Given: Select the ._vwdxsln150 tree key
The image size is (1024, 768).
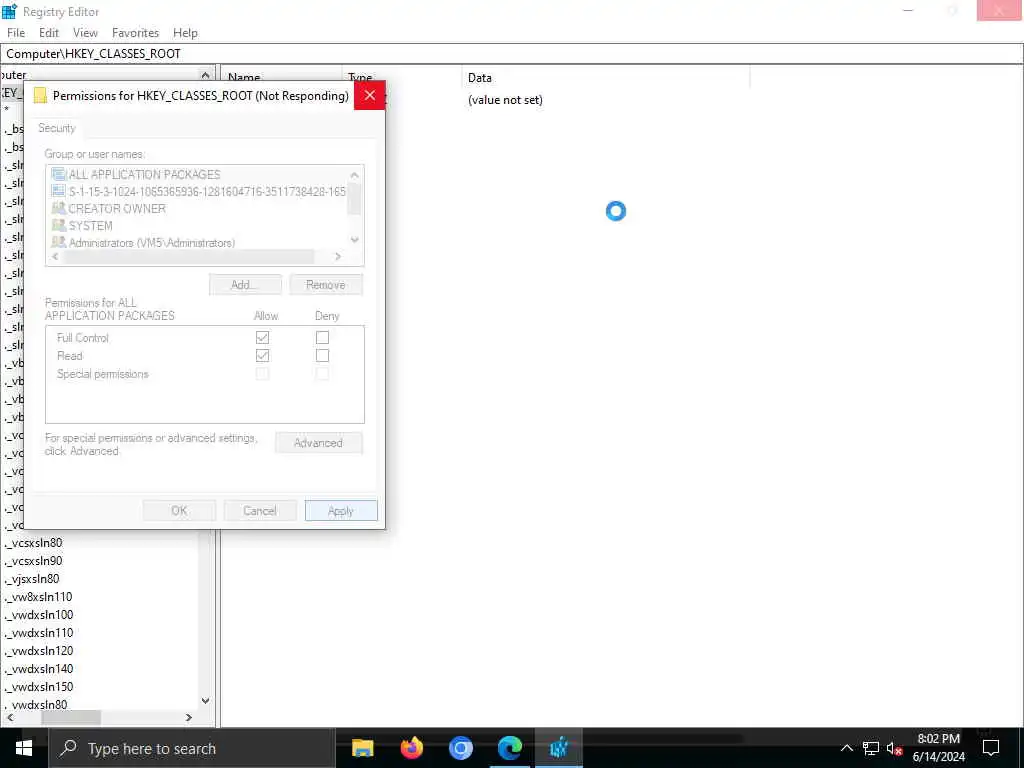Looking at the screenshot, I should coord(40,687).
